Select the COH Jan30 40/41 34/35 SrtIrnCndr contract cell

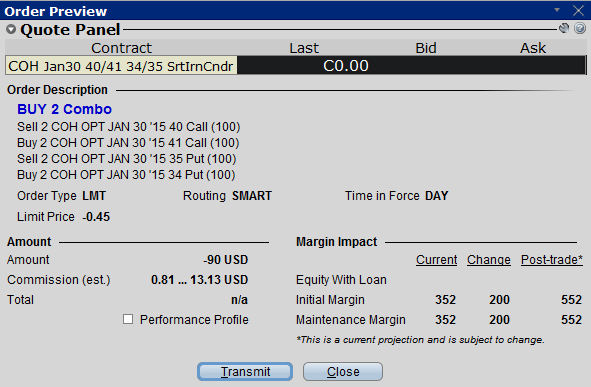[121, 66]
